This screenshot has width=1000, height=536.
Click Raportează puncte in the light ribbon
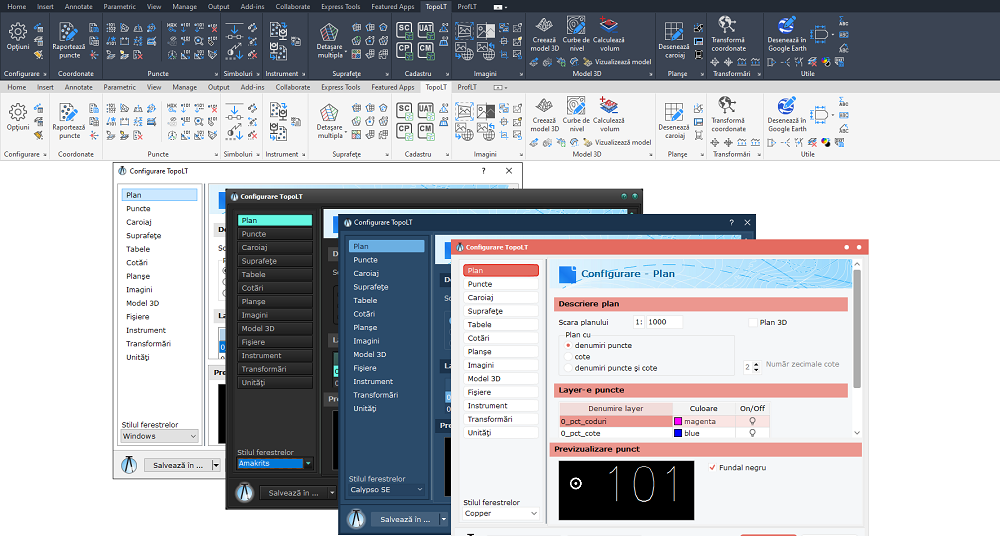[x=69, y=121]
